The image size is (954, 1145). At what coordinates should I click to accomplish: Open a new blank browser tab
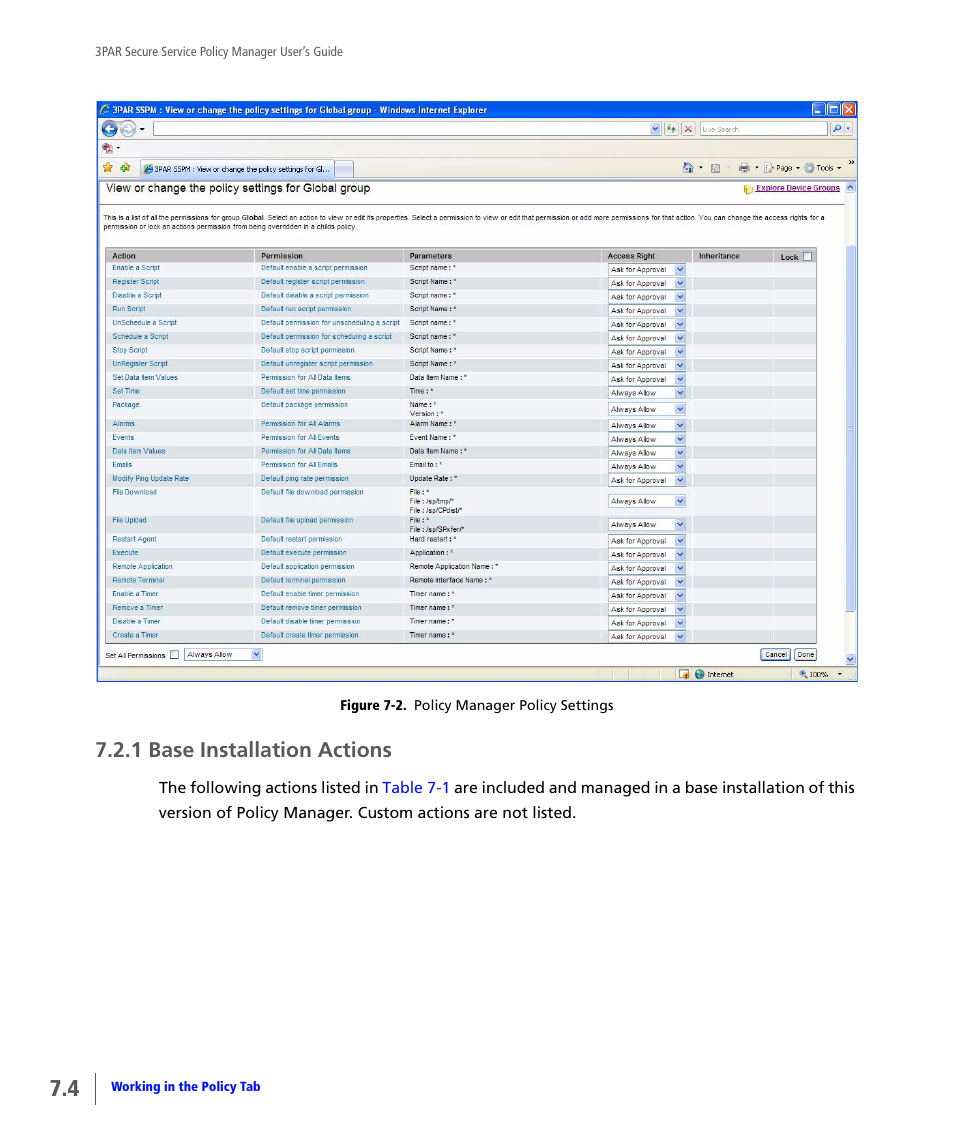point(344,169)
